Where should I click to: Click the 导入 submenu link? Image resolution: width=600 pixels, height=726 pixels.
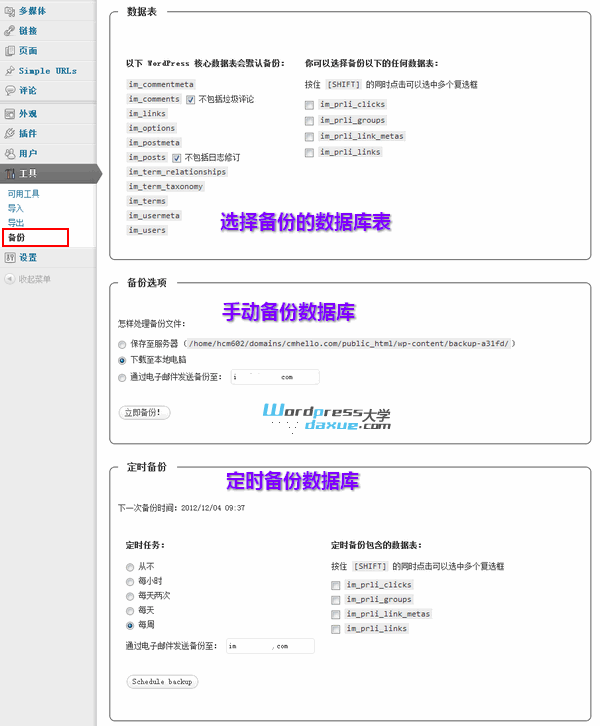click(x=15, y=208)
